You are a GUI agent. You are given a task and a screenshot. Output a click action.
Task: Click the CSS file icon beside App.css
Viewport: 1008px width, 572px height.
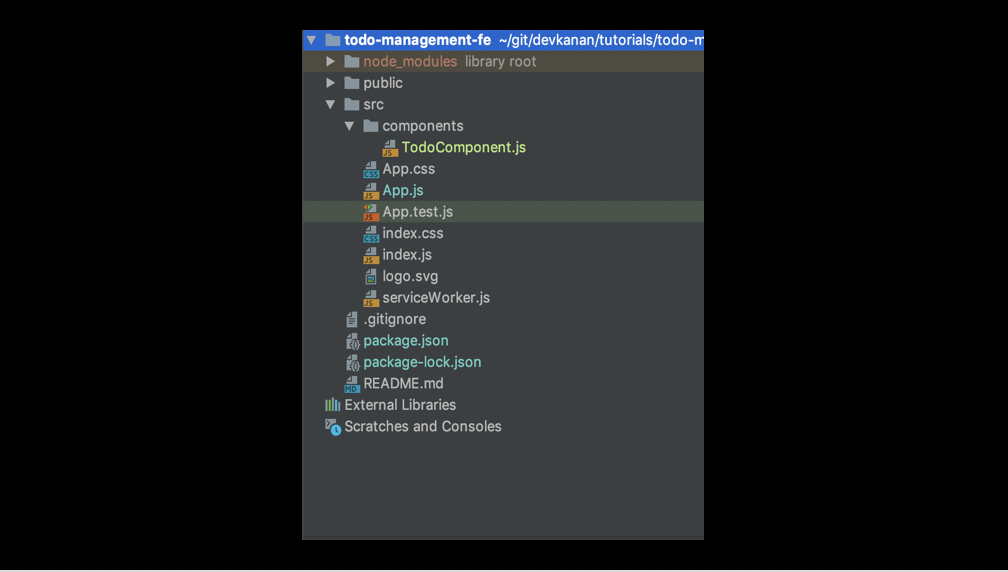click(x=371, y=170)
